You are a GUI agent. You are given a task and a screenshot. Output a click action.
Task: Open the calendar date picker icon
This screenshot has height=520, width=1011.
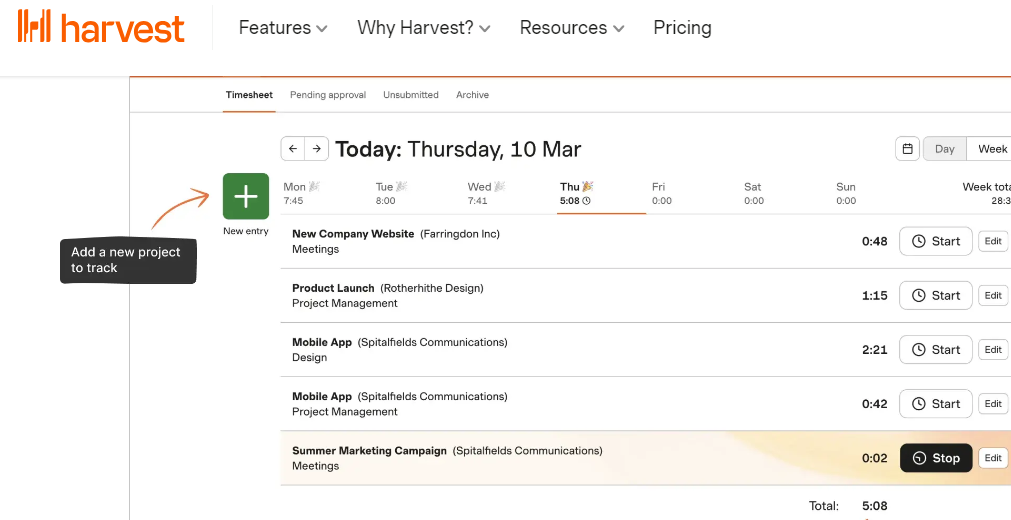907,149
